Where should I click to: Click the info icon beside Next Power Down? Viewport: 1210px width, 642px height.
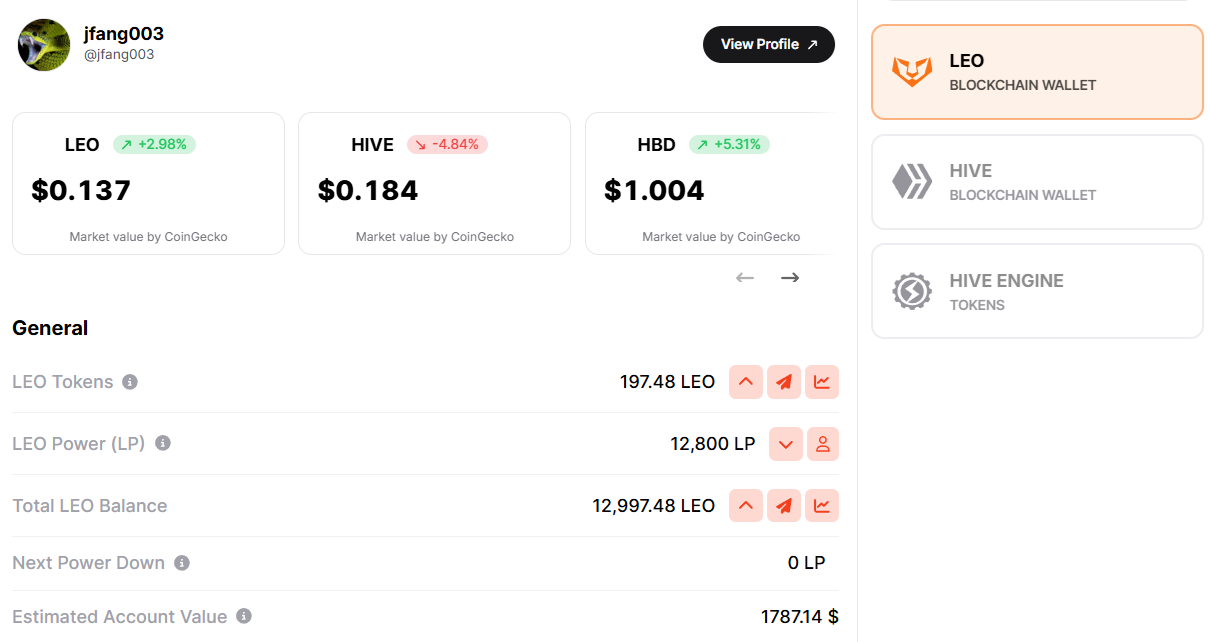[182, 563]
